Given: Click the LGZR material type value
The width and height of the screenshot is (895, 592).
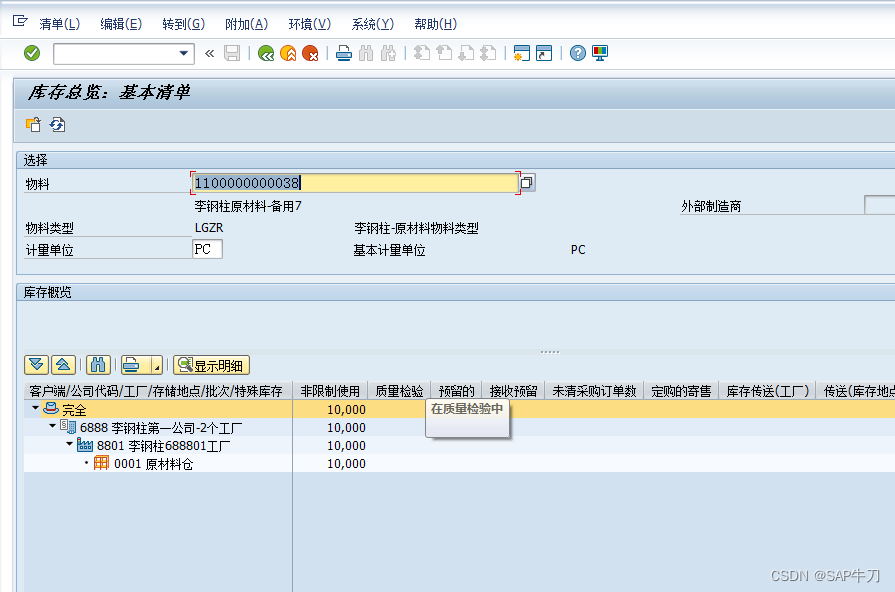Looking at the screenshot, I should coord(209,228).
